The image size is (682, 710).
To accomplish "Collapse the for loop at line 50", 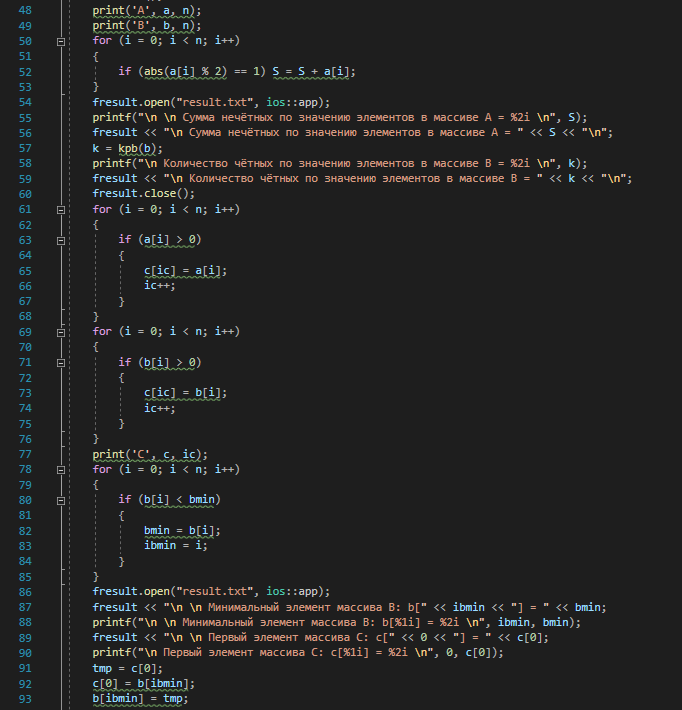I will (61, 42).
